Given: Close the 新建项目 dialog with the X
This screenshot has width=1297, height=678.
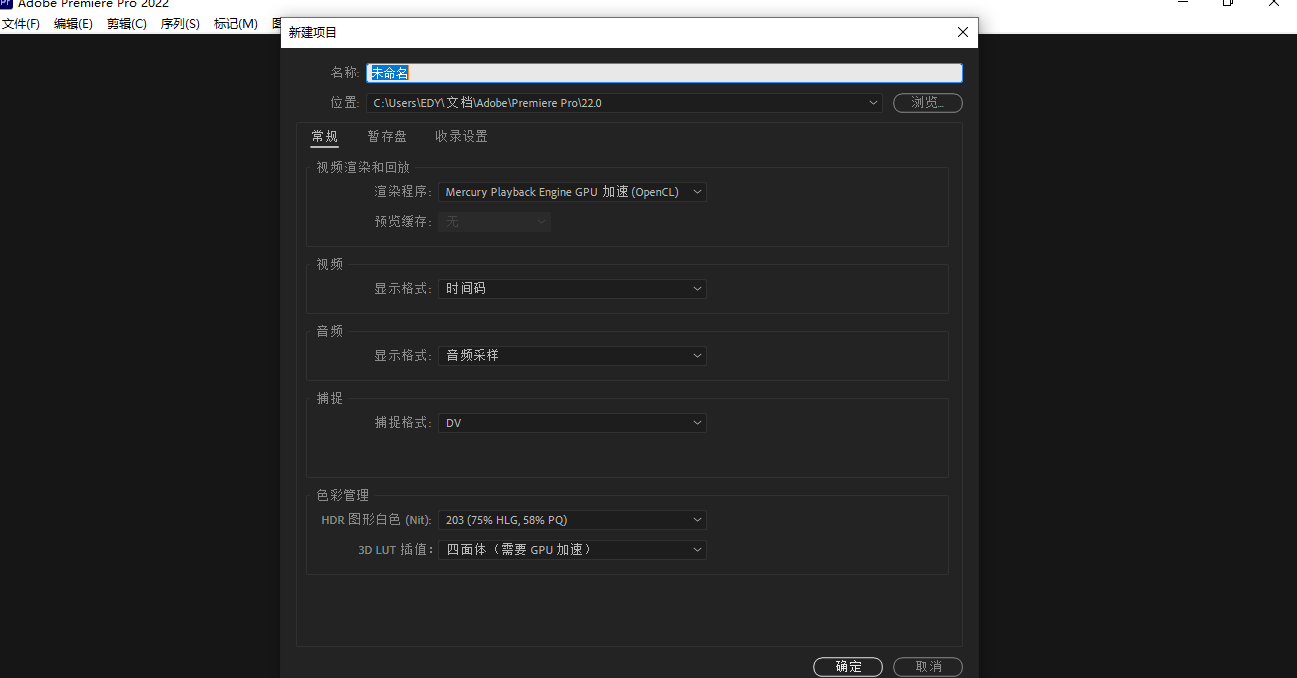Looking at the screenshot, I should tap(962, 32).
